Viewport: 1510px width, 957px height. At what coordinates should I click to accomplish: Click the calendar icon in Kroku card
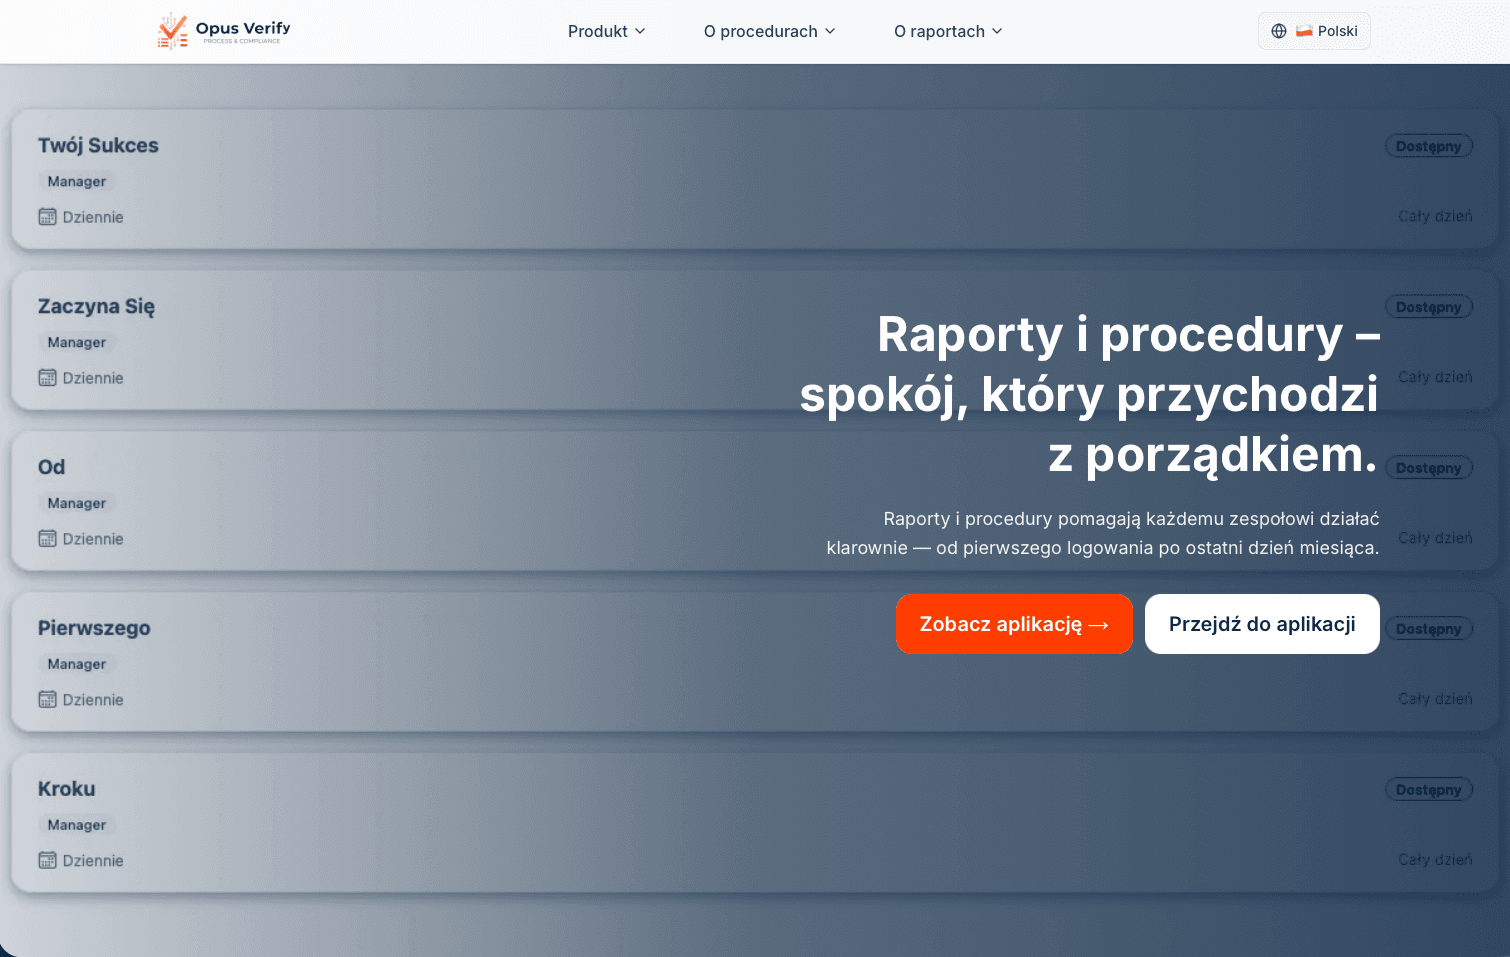click(47, 861)
